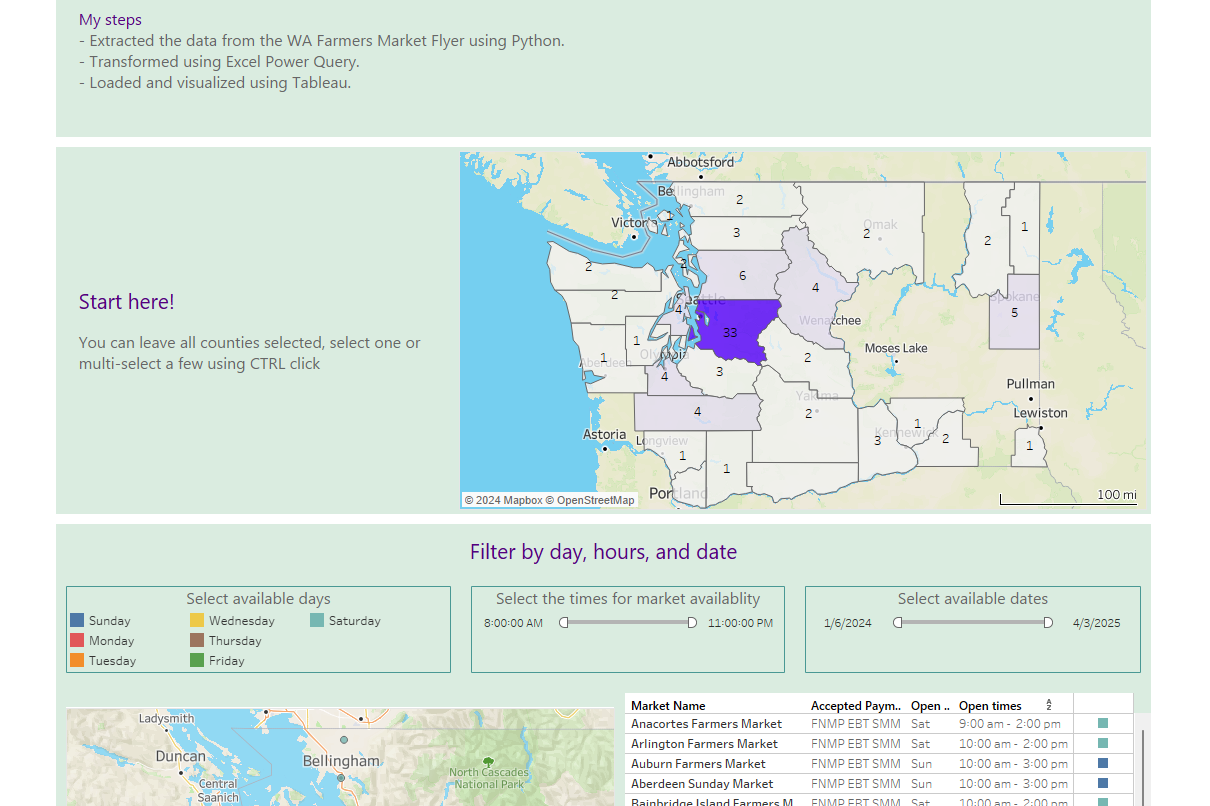1210x806 pixels.
Task: Toggle the Tuesday day filter
Action: [x=77, y=661]
